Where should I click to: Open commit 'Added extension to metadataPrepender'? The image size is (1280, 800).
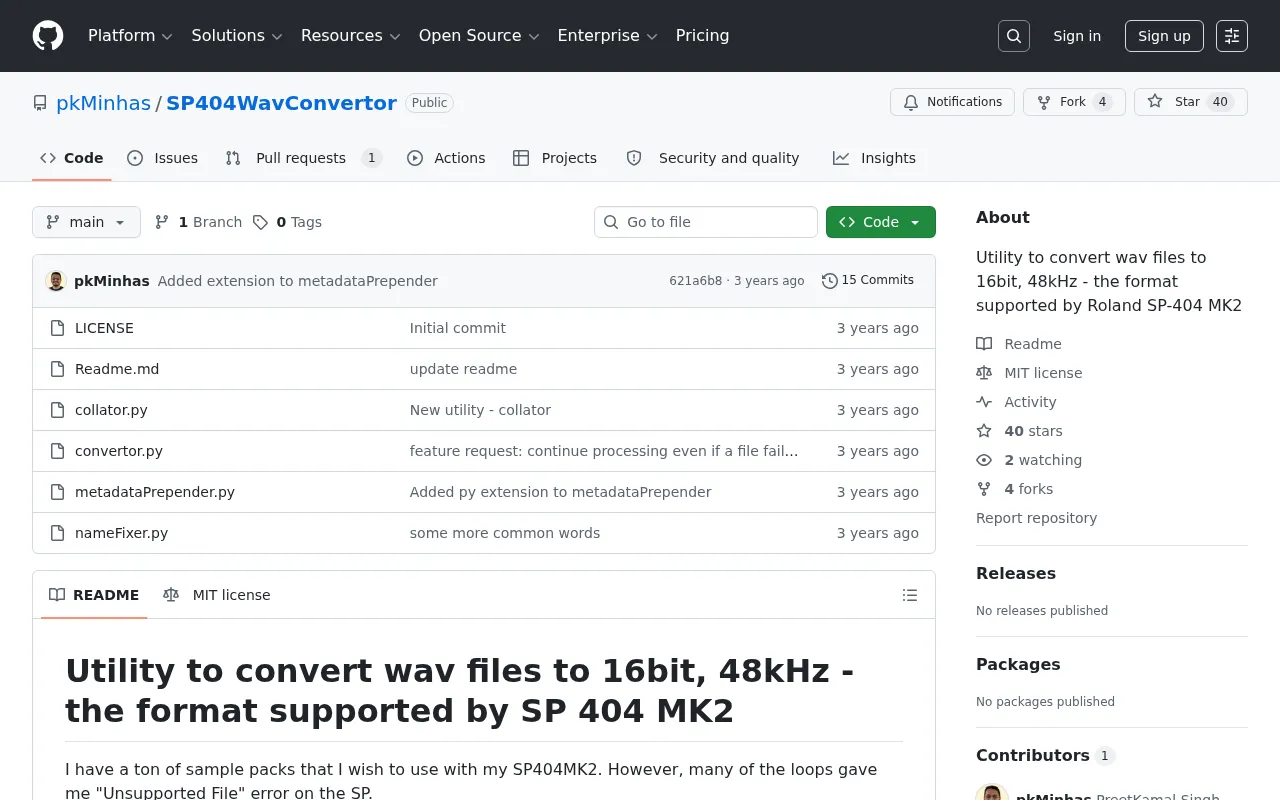298,281
